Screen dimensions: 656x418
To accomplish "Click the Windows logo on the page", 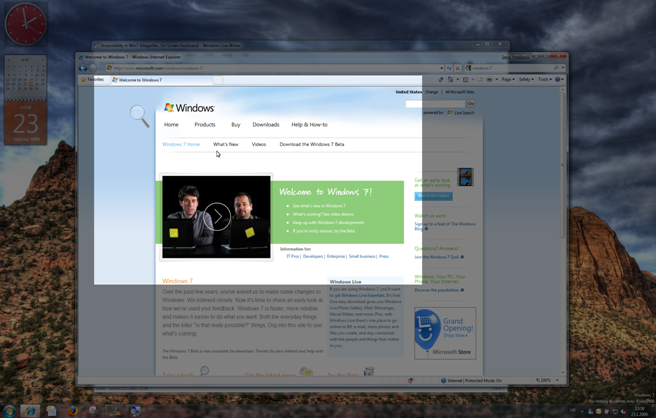I will 189,108.
